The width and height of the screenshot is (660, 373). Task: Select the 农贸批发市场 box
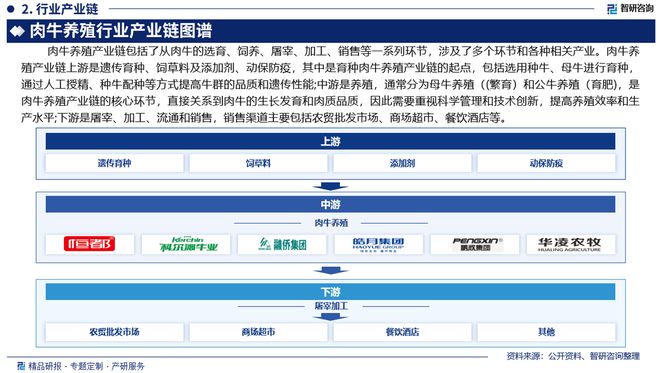click(x=114, y=332)
